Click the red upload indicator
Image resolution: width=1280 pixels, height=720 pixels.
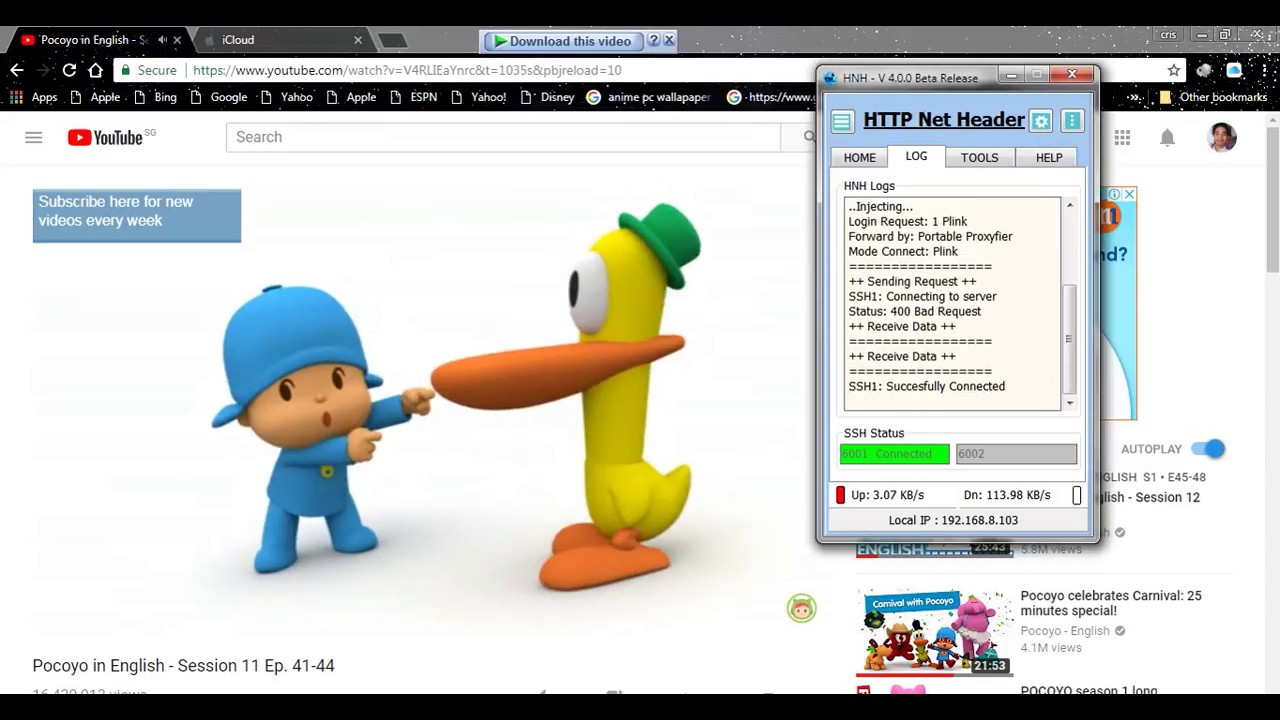840,495
